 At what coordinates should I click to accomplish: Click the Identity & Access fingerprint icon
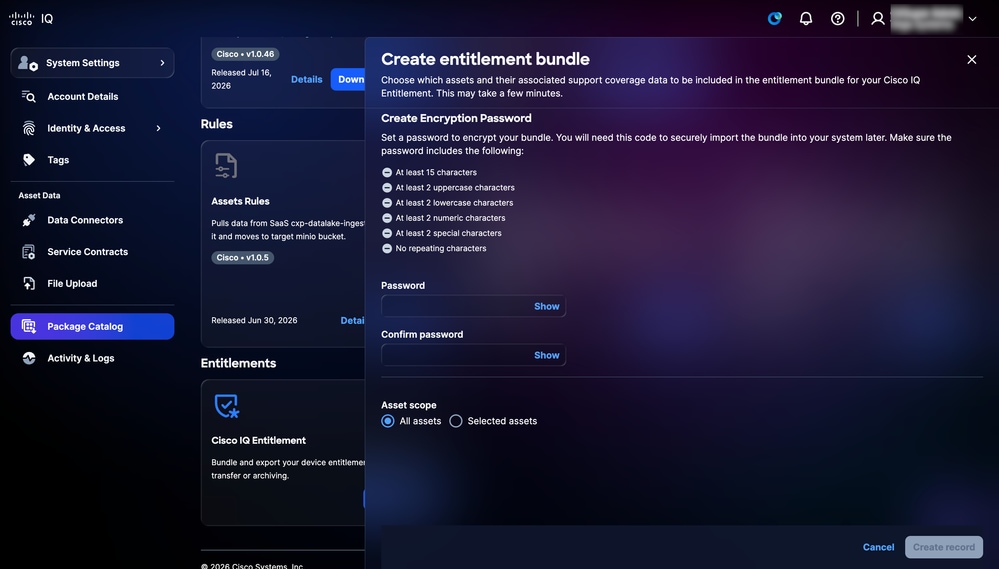click(29, 128)
